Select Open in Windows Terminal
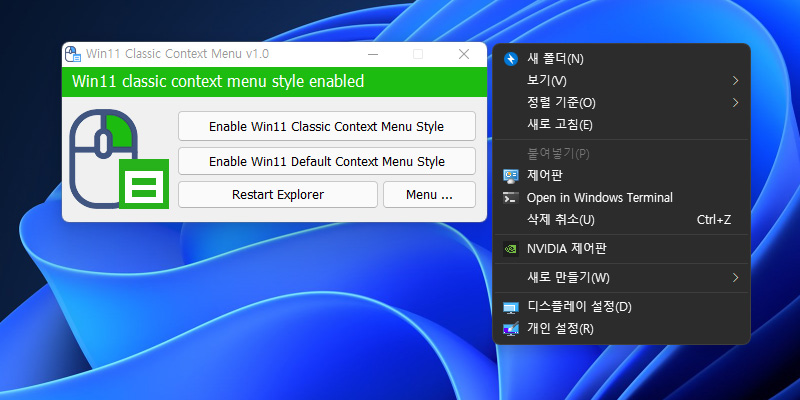The height and width of the screenshot is (400, 800). pyautogui.click(x=621, y=198)
